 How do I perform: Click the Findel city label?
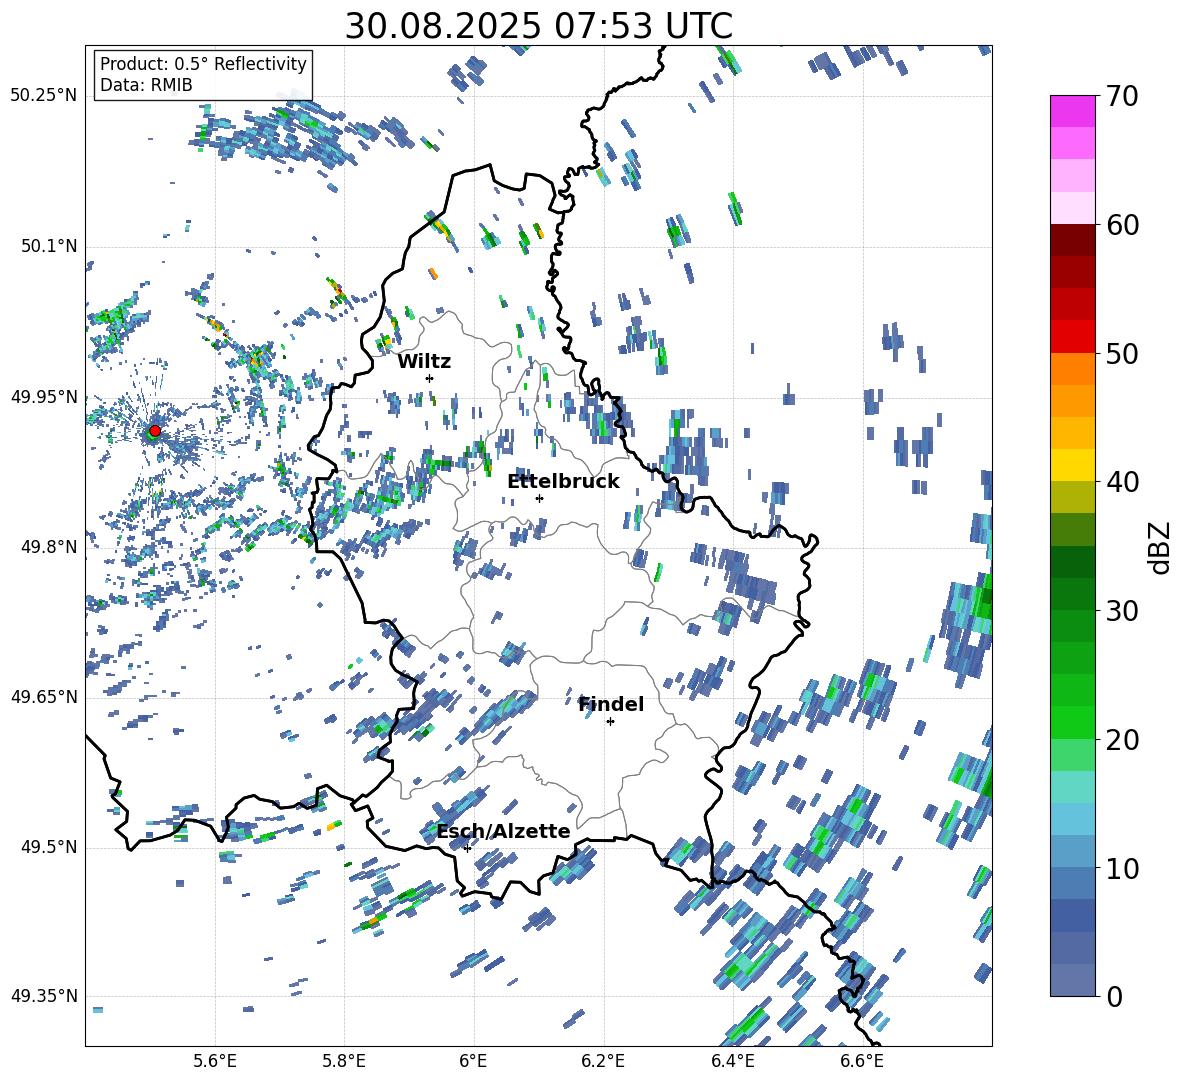tap(611, 704)
